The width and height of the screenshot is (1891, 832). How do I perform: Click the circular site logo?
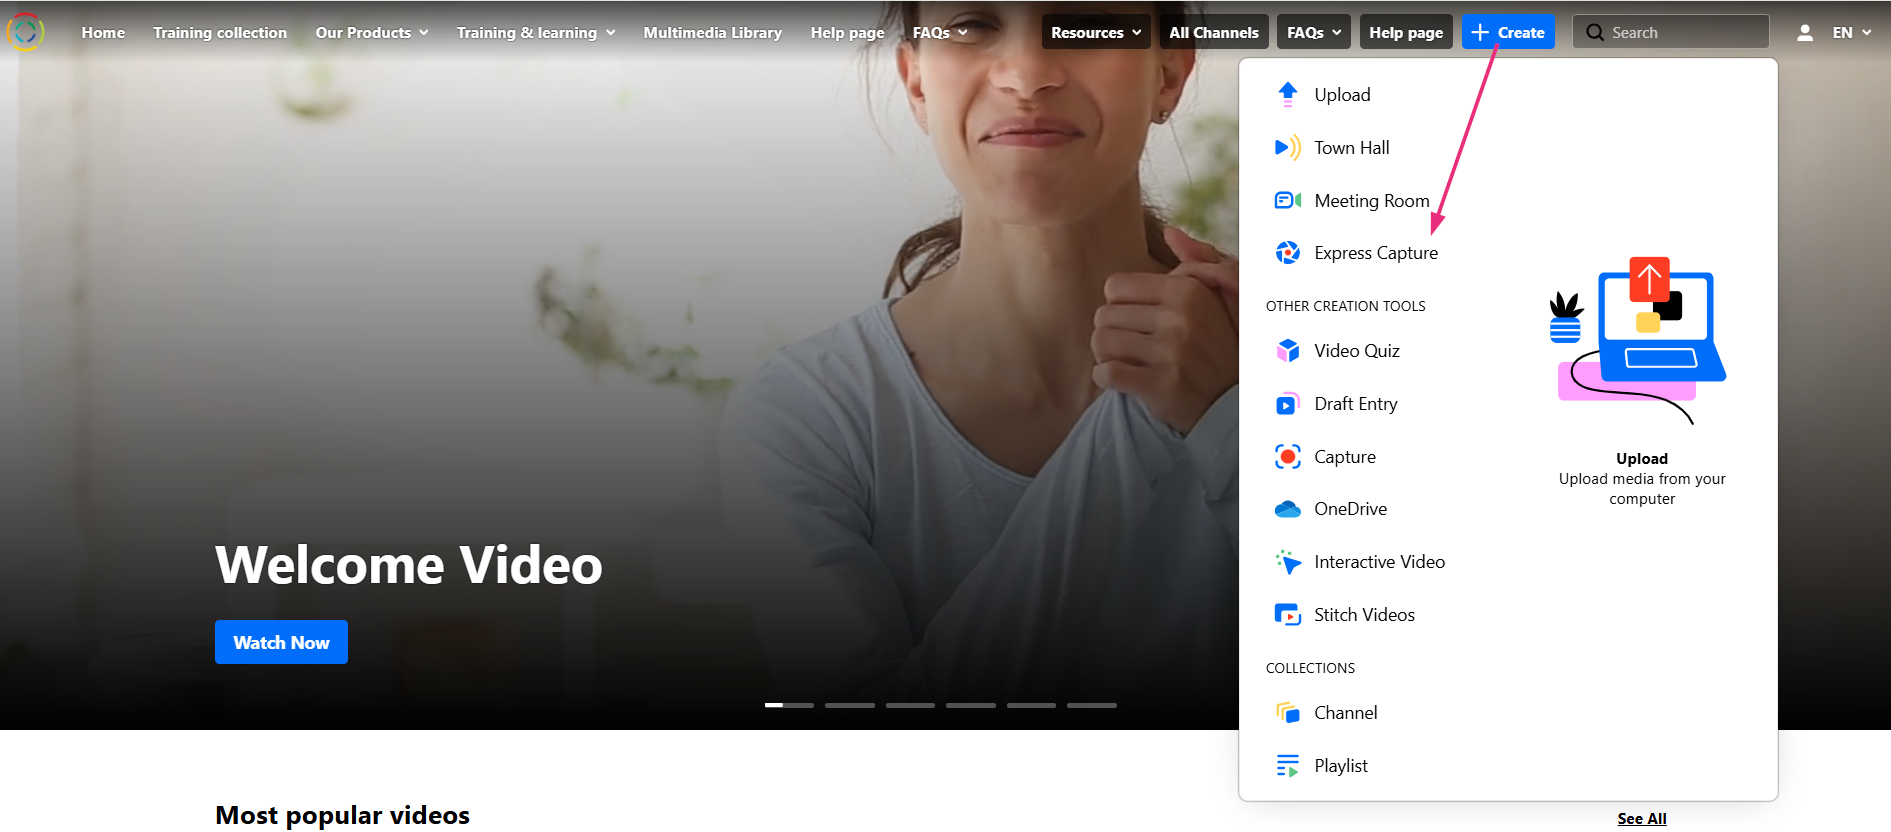[26, 32]
